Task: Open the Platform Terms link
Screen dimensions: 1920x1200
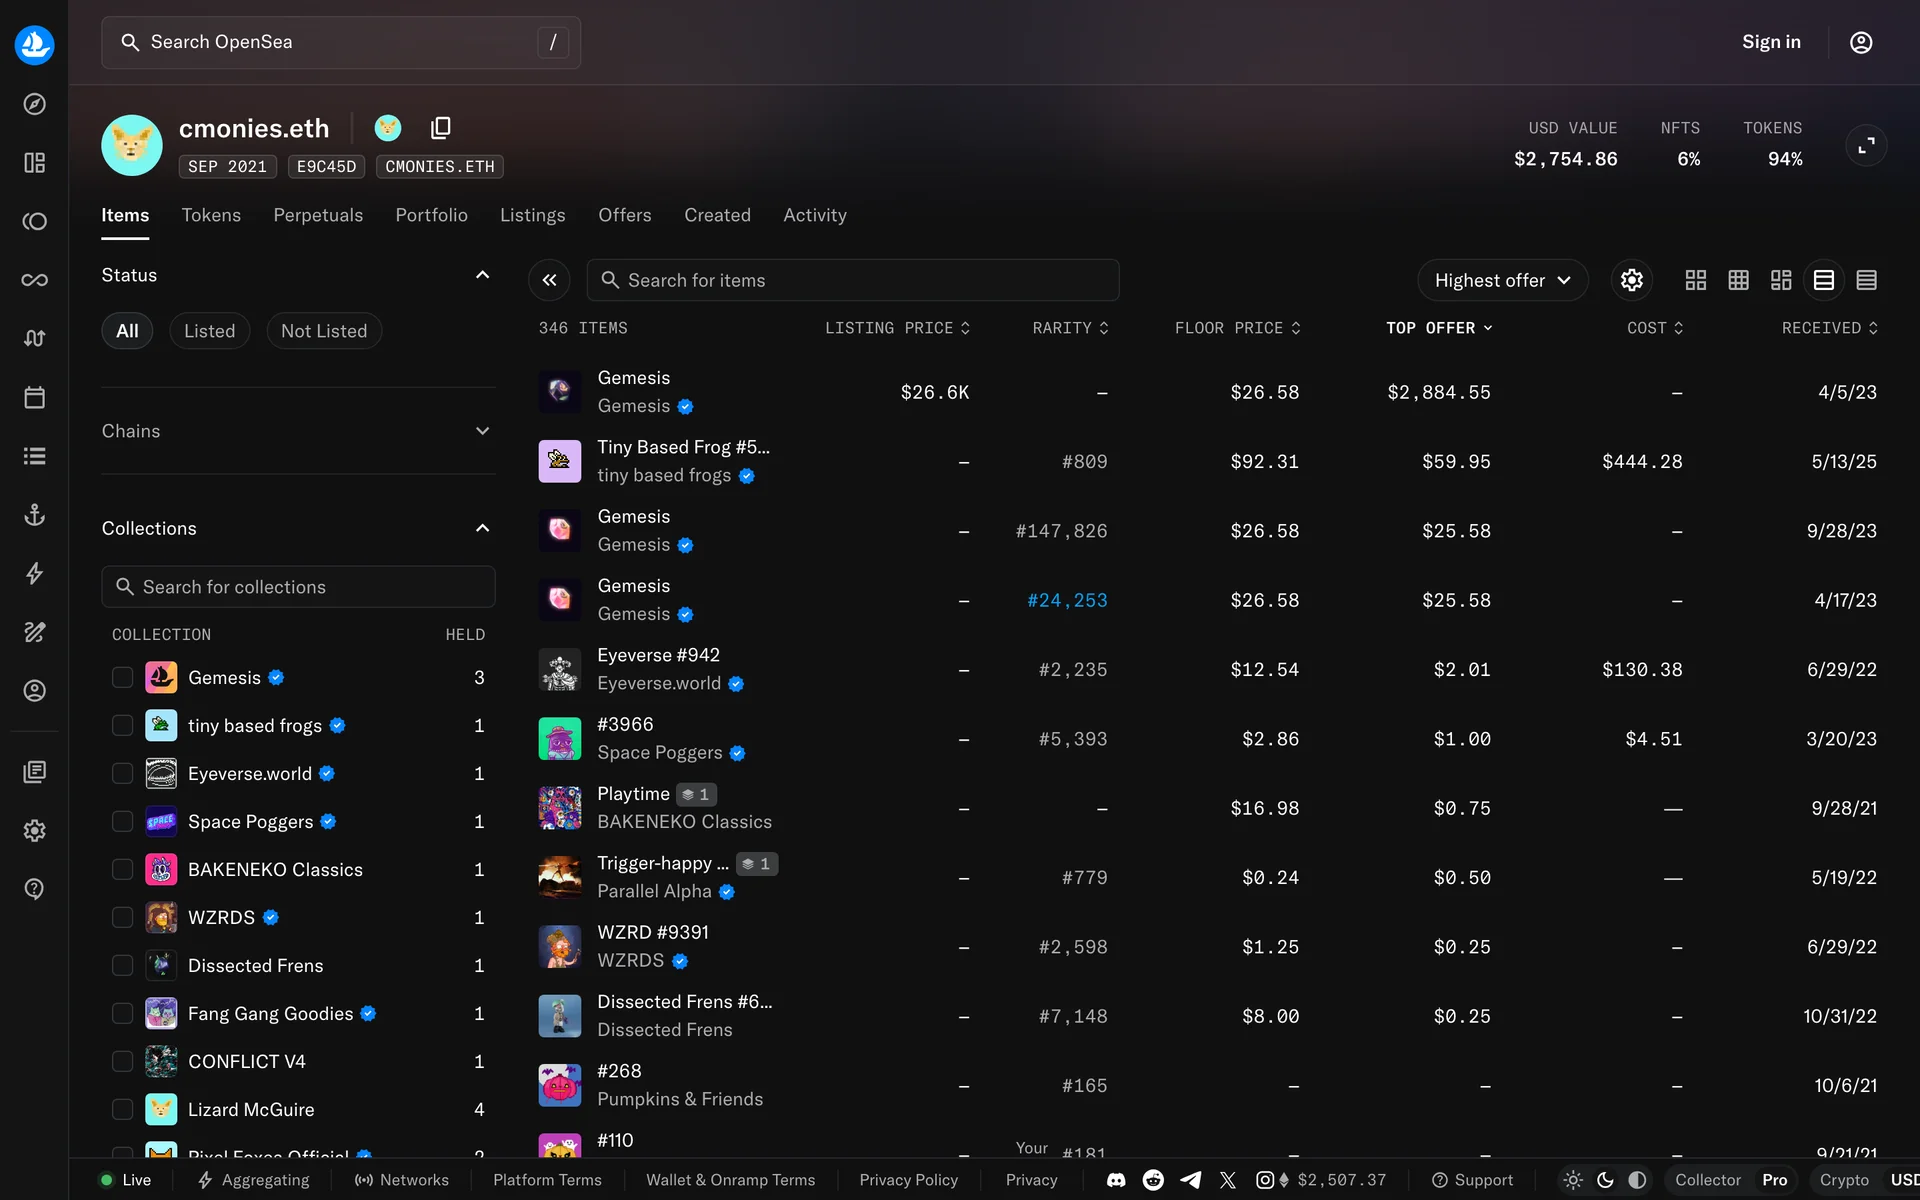Action: (547, 1180)
